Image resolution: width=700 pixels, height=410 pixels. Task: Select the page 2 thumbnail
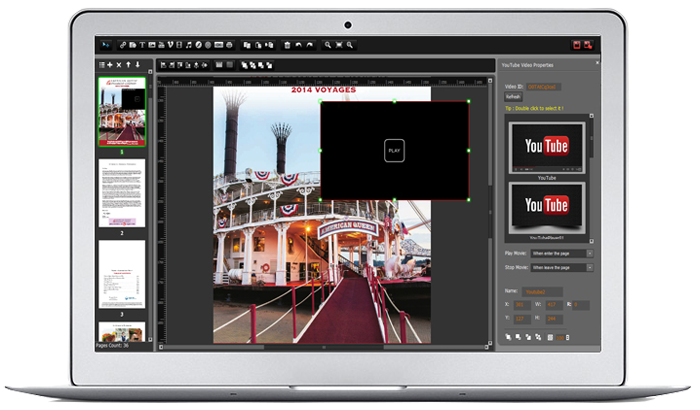coord(121,193)
